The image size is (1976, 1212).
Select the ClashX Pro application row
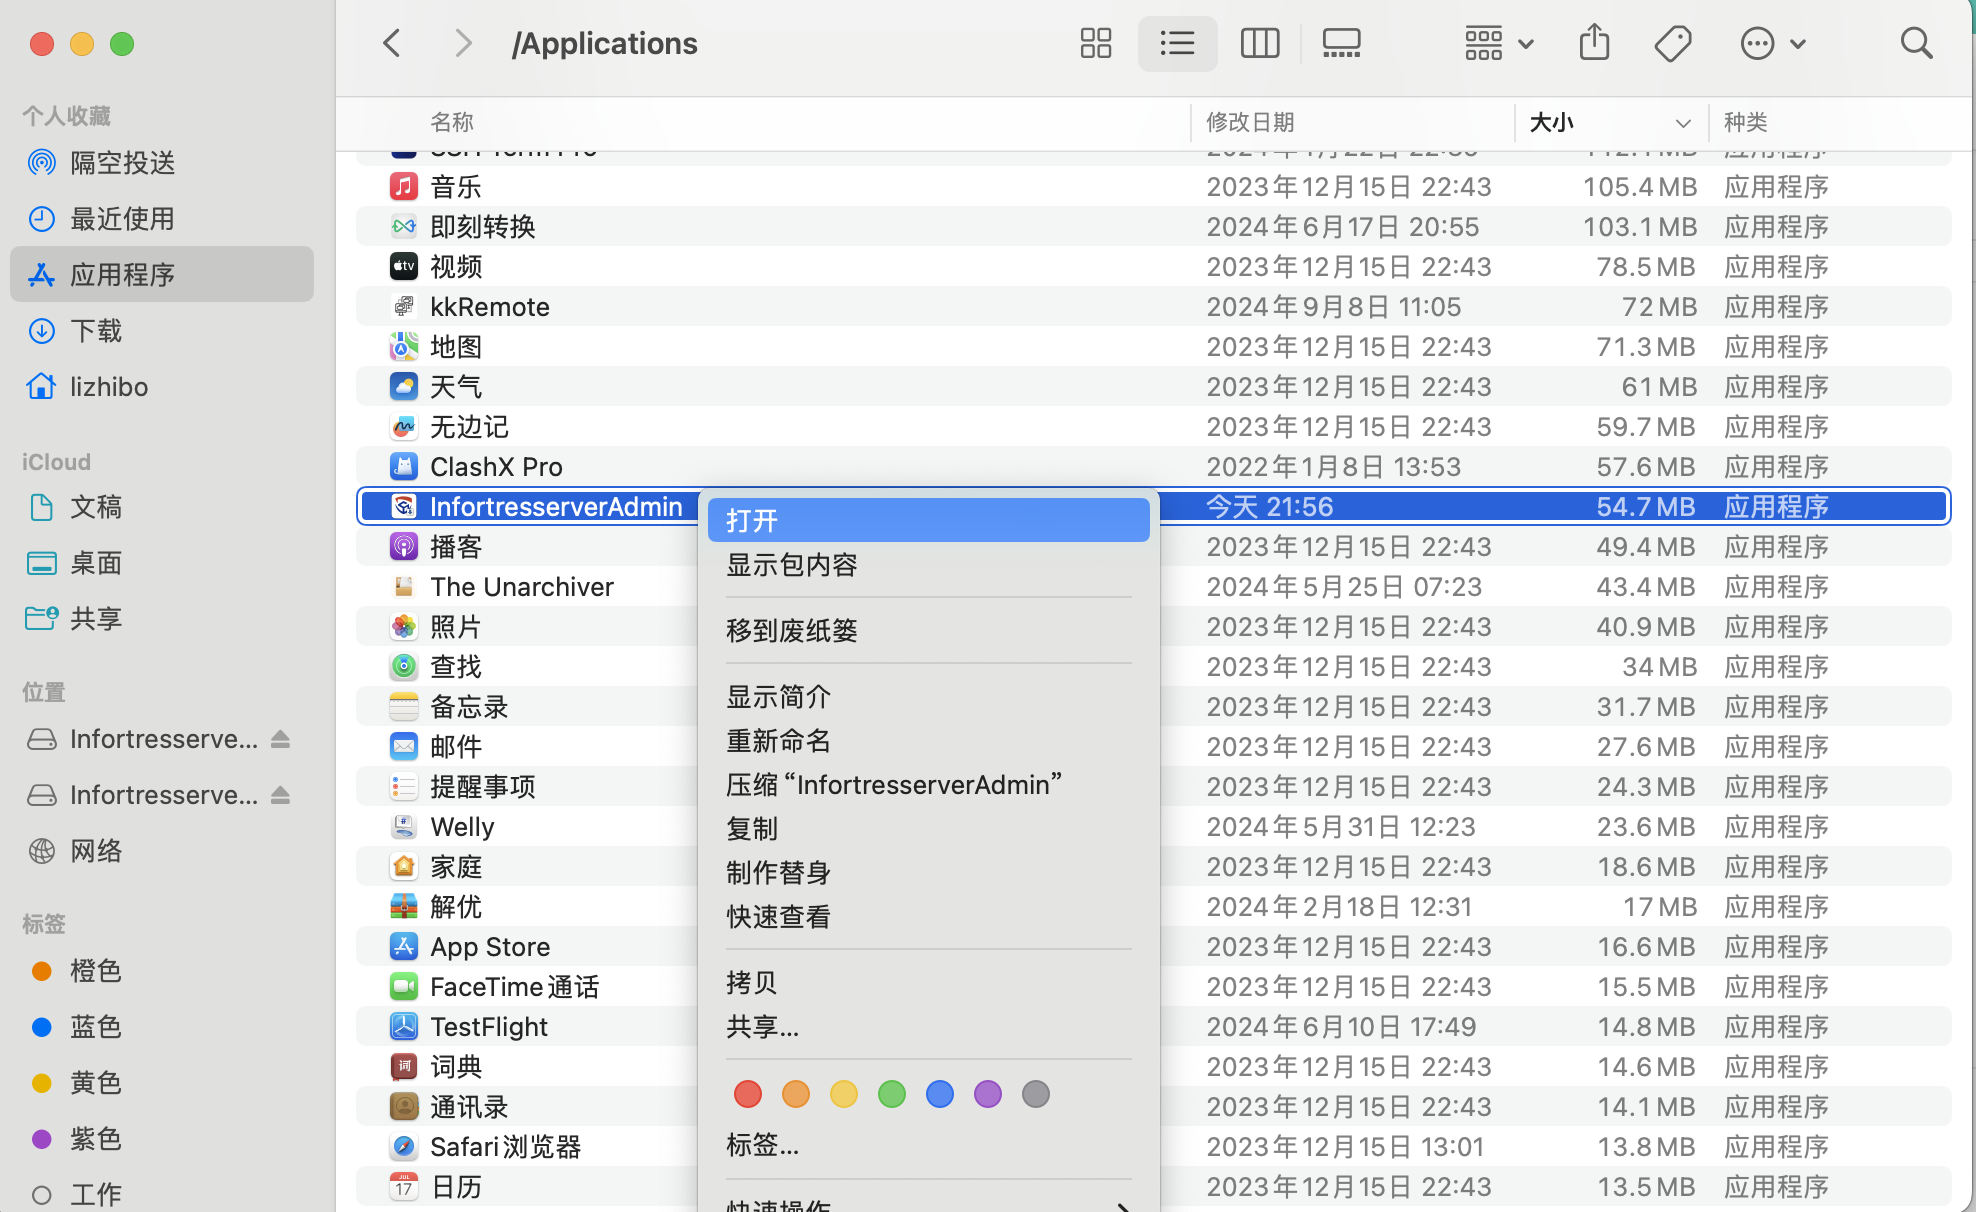click(496, 467)
